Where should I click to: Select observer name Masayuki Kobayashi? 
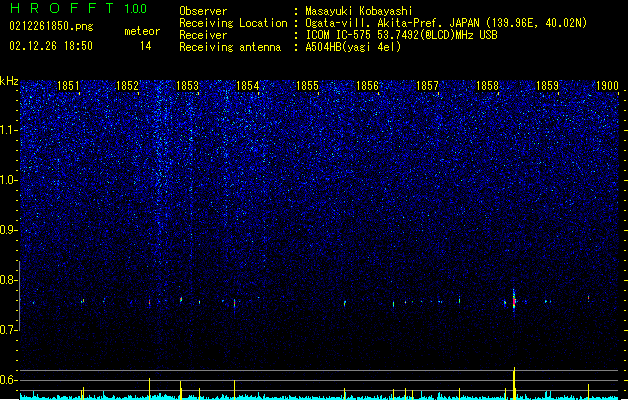pyautogui.click(x=359, y=11)
